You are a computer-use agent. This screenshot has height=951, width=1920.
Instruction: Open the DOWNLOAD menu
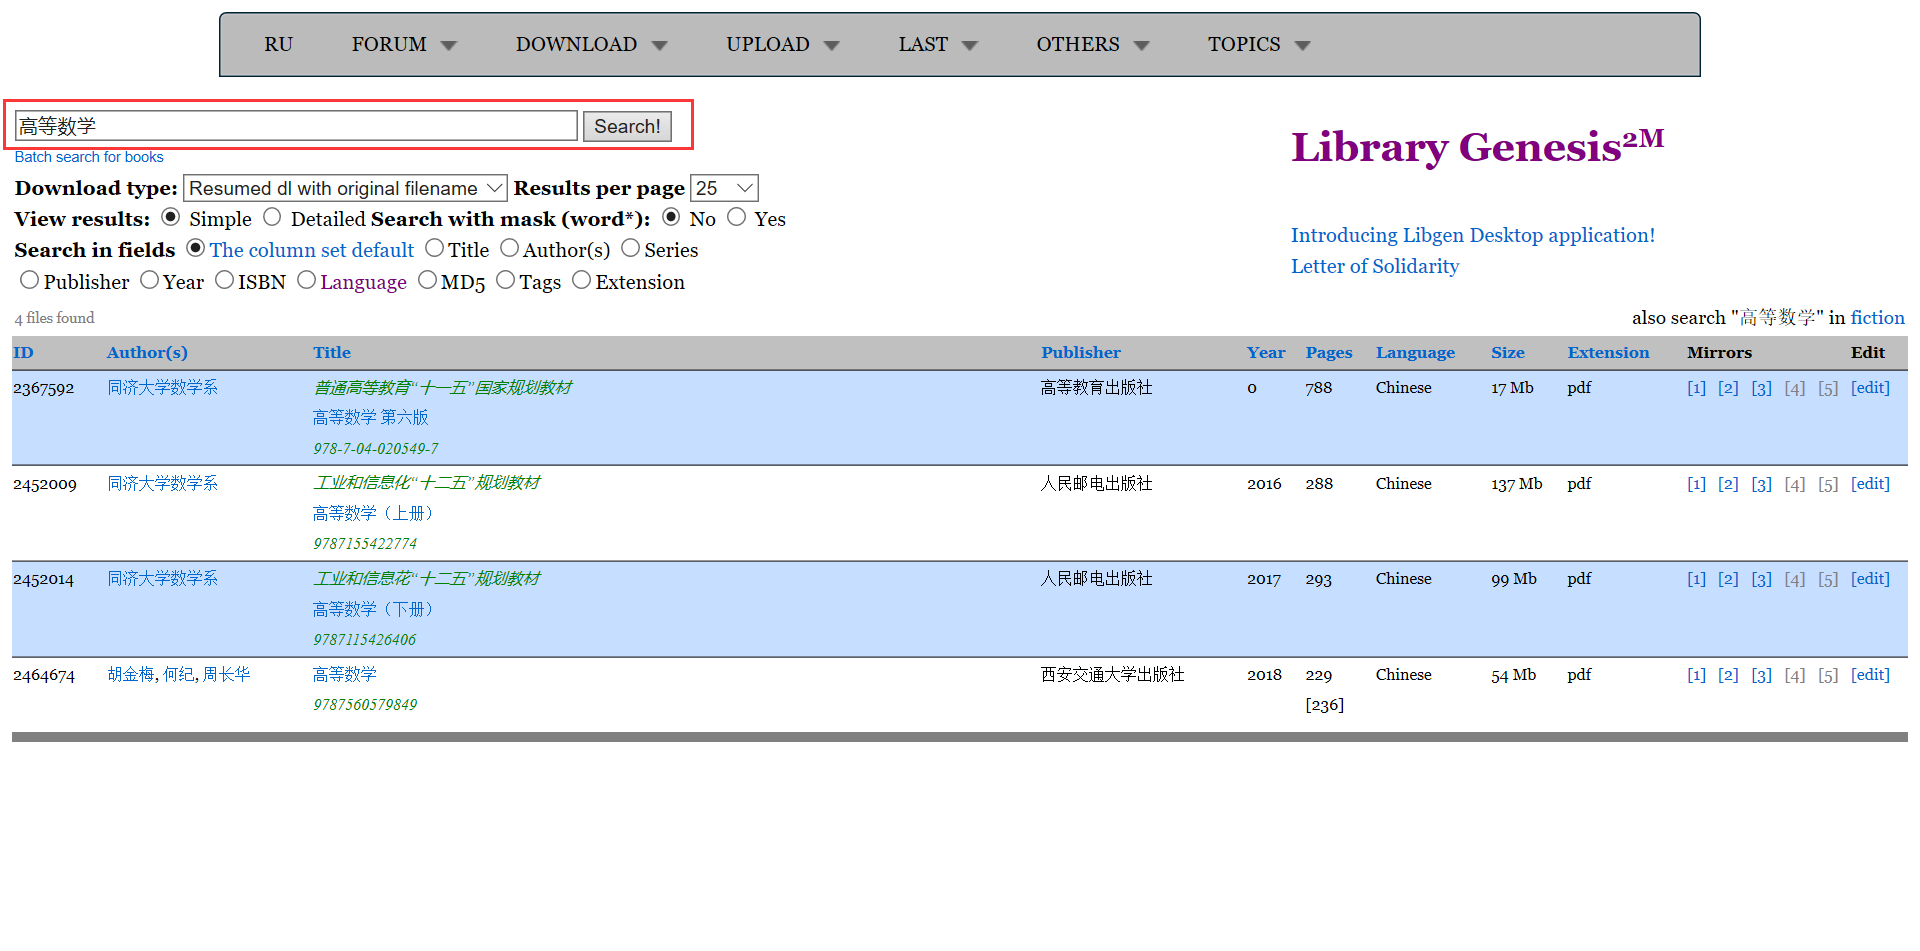(x=590, y=45)
